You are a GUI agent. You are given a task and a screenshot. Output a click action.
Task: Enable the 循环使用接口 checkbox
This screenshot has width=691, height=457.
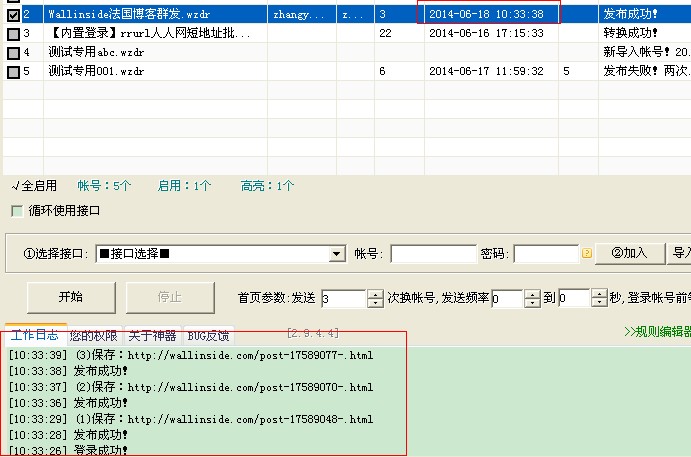pos(16,211)
